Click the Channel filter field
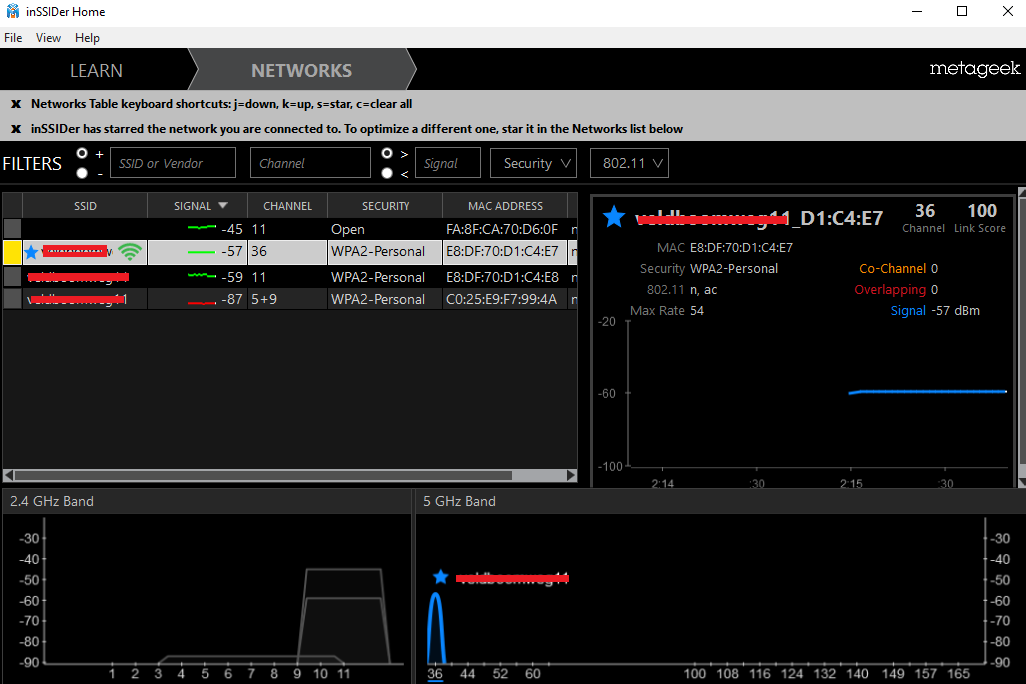 point(310,163)
